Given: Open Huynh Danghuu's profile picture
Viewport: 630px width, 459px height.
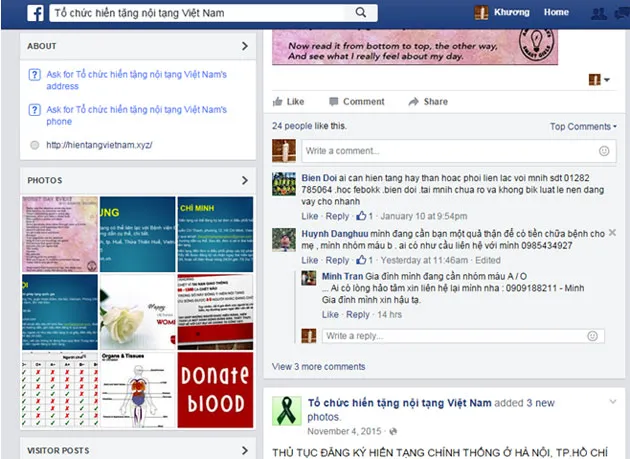Looking at the screenshot, I should click(x=284, y=240).
